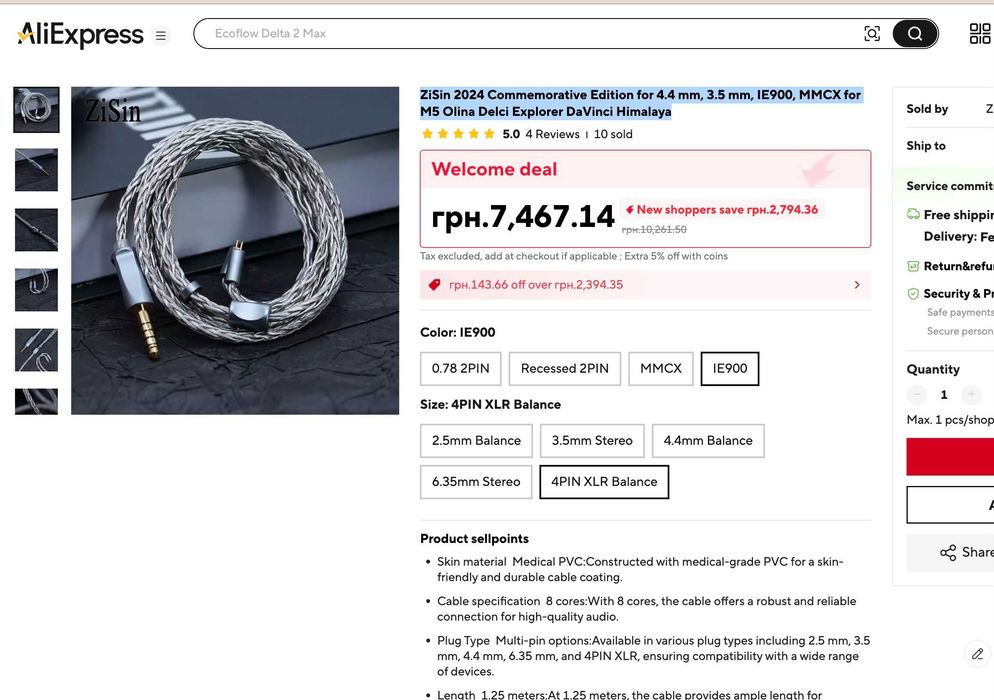Screen dimensions: 994x700
Task: Decrease quantity with the minus icon
Action: [x=917, y=394]
